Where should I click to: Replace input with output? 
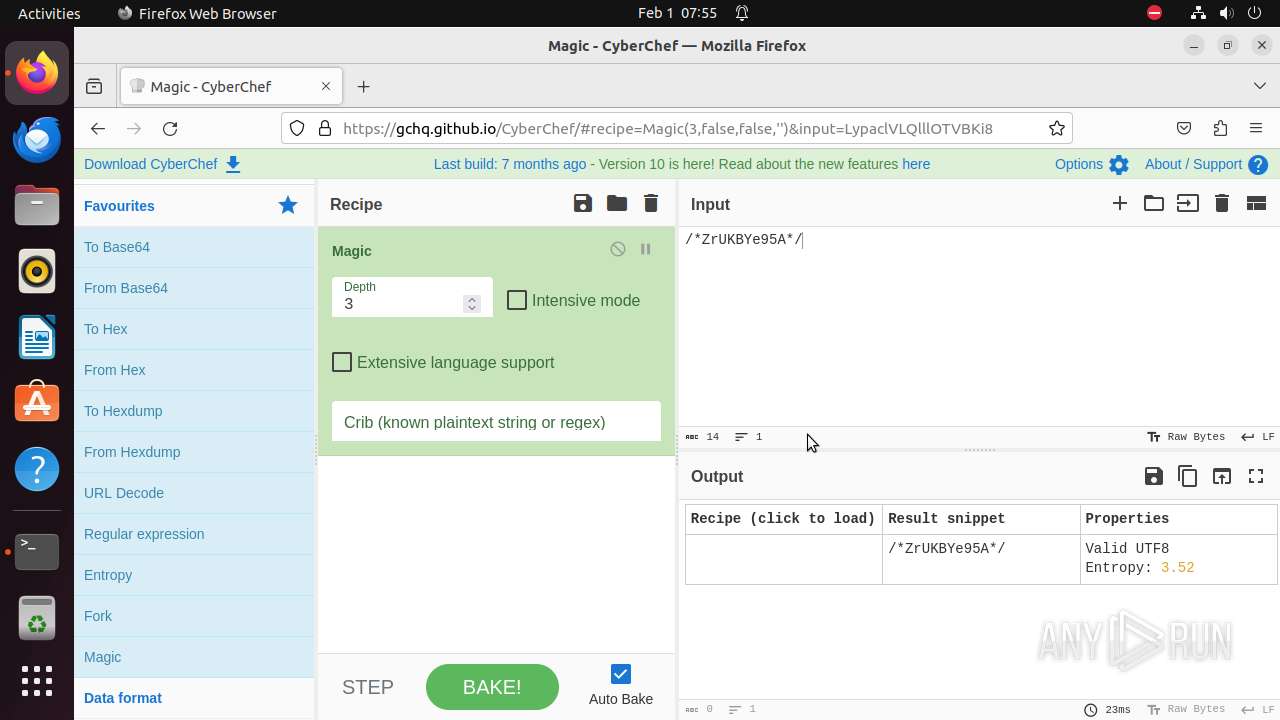pyautogui.click(x=1222, y=476)
